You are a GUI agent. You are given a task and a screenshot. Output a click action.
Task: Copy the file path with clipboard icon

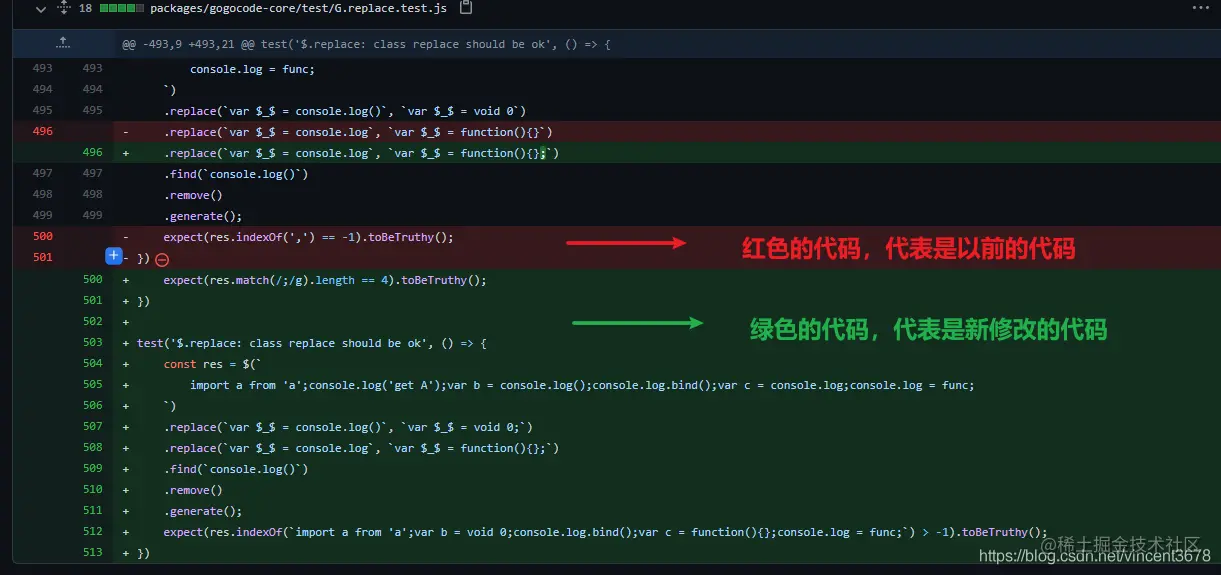point(466,8)
